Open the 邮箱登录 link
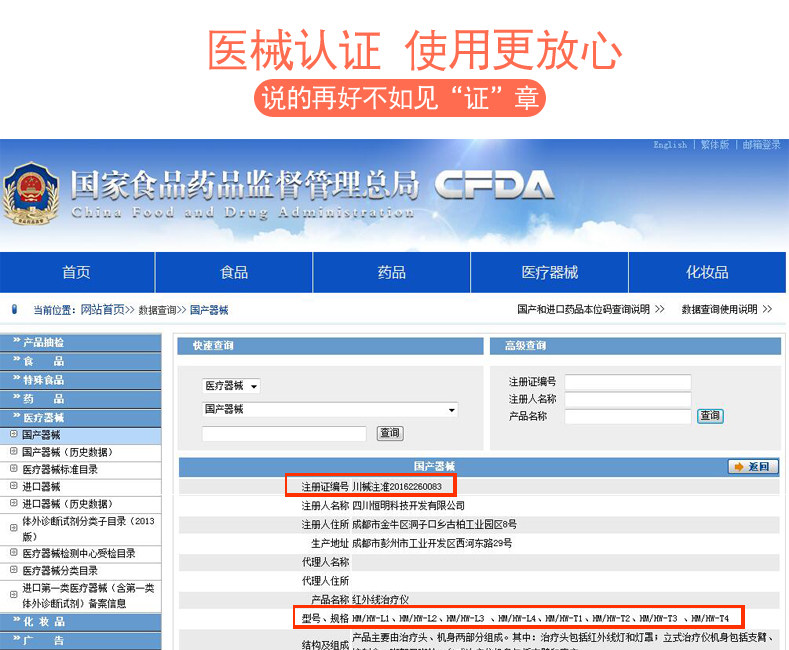Image resolution: width=789 pixels, height=650 pixels. 761,145
